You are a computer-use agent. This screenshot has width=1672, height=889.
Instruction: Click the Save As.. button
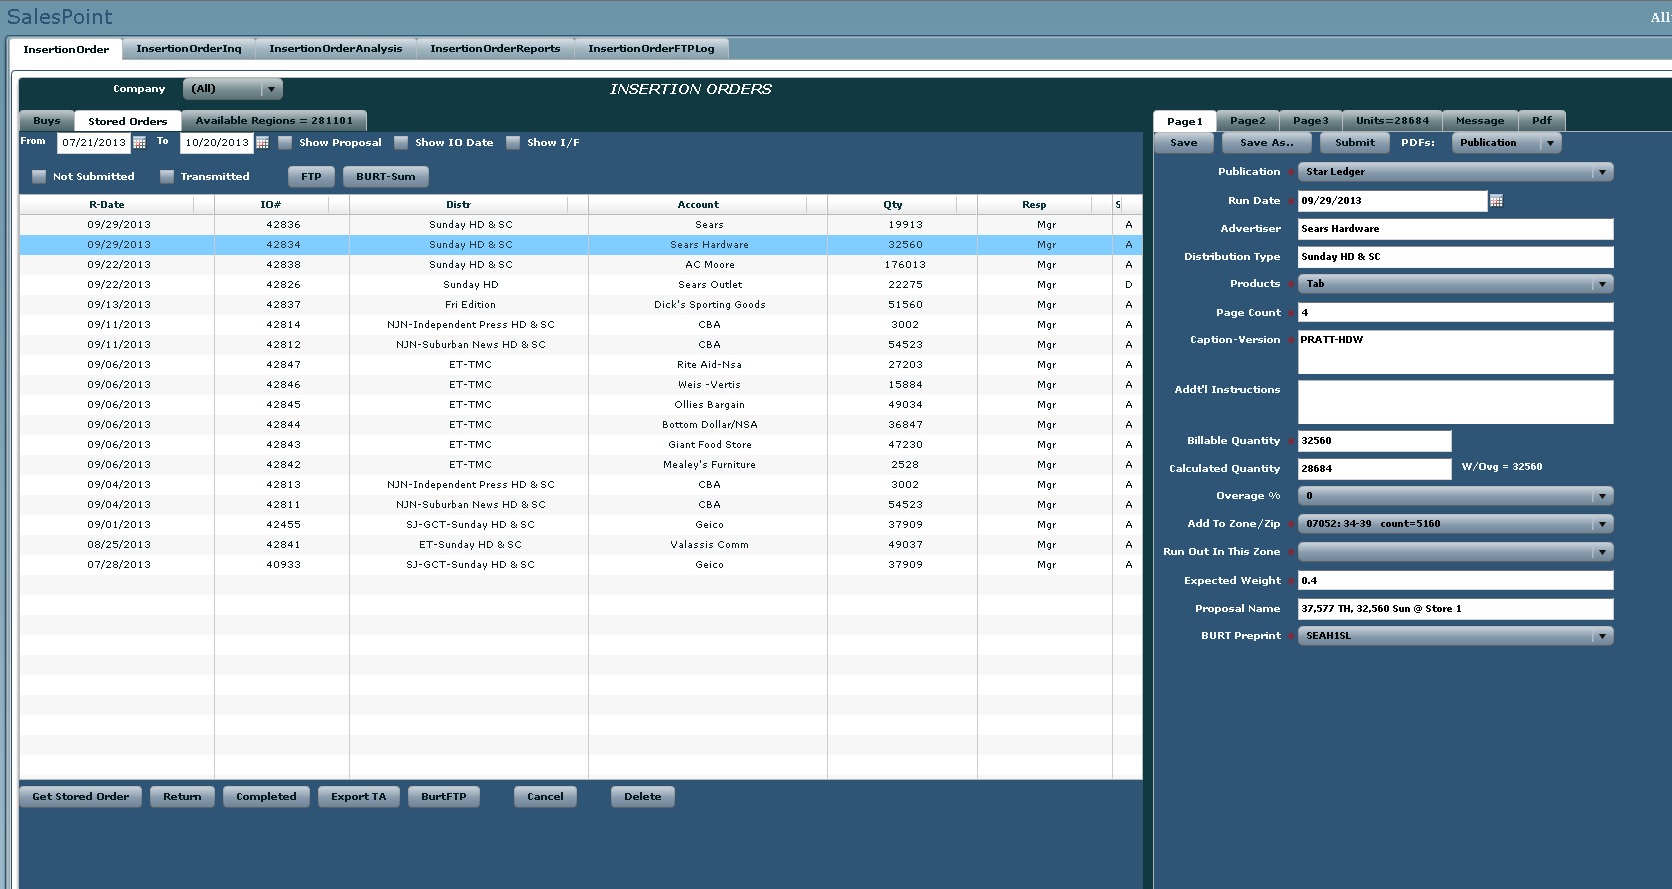tap(1267, 143)
